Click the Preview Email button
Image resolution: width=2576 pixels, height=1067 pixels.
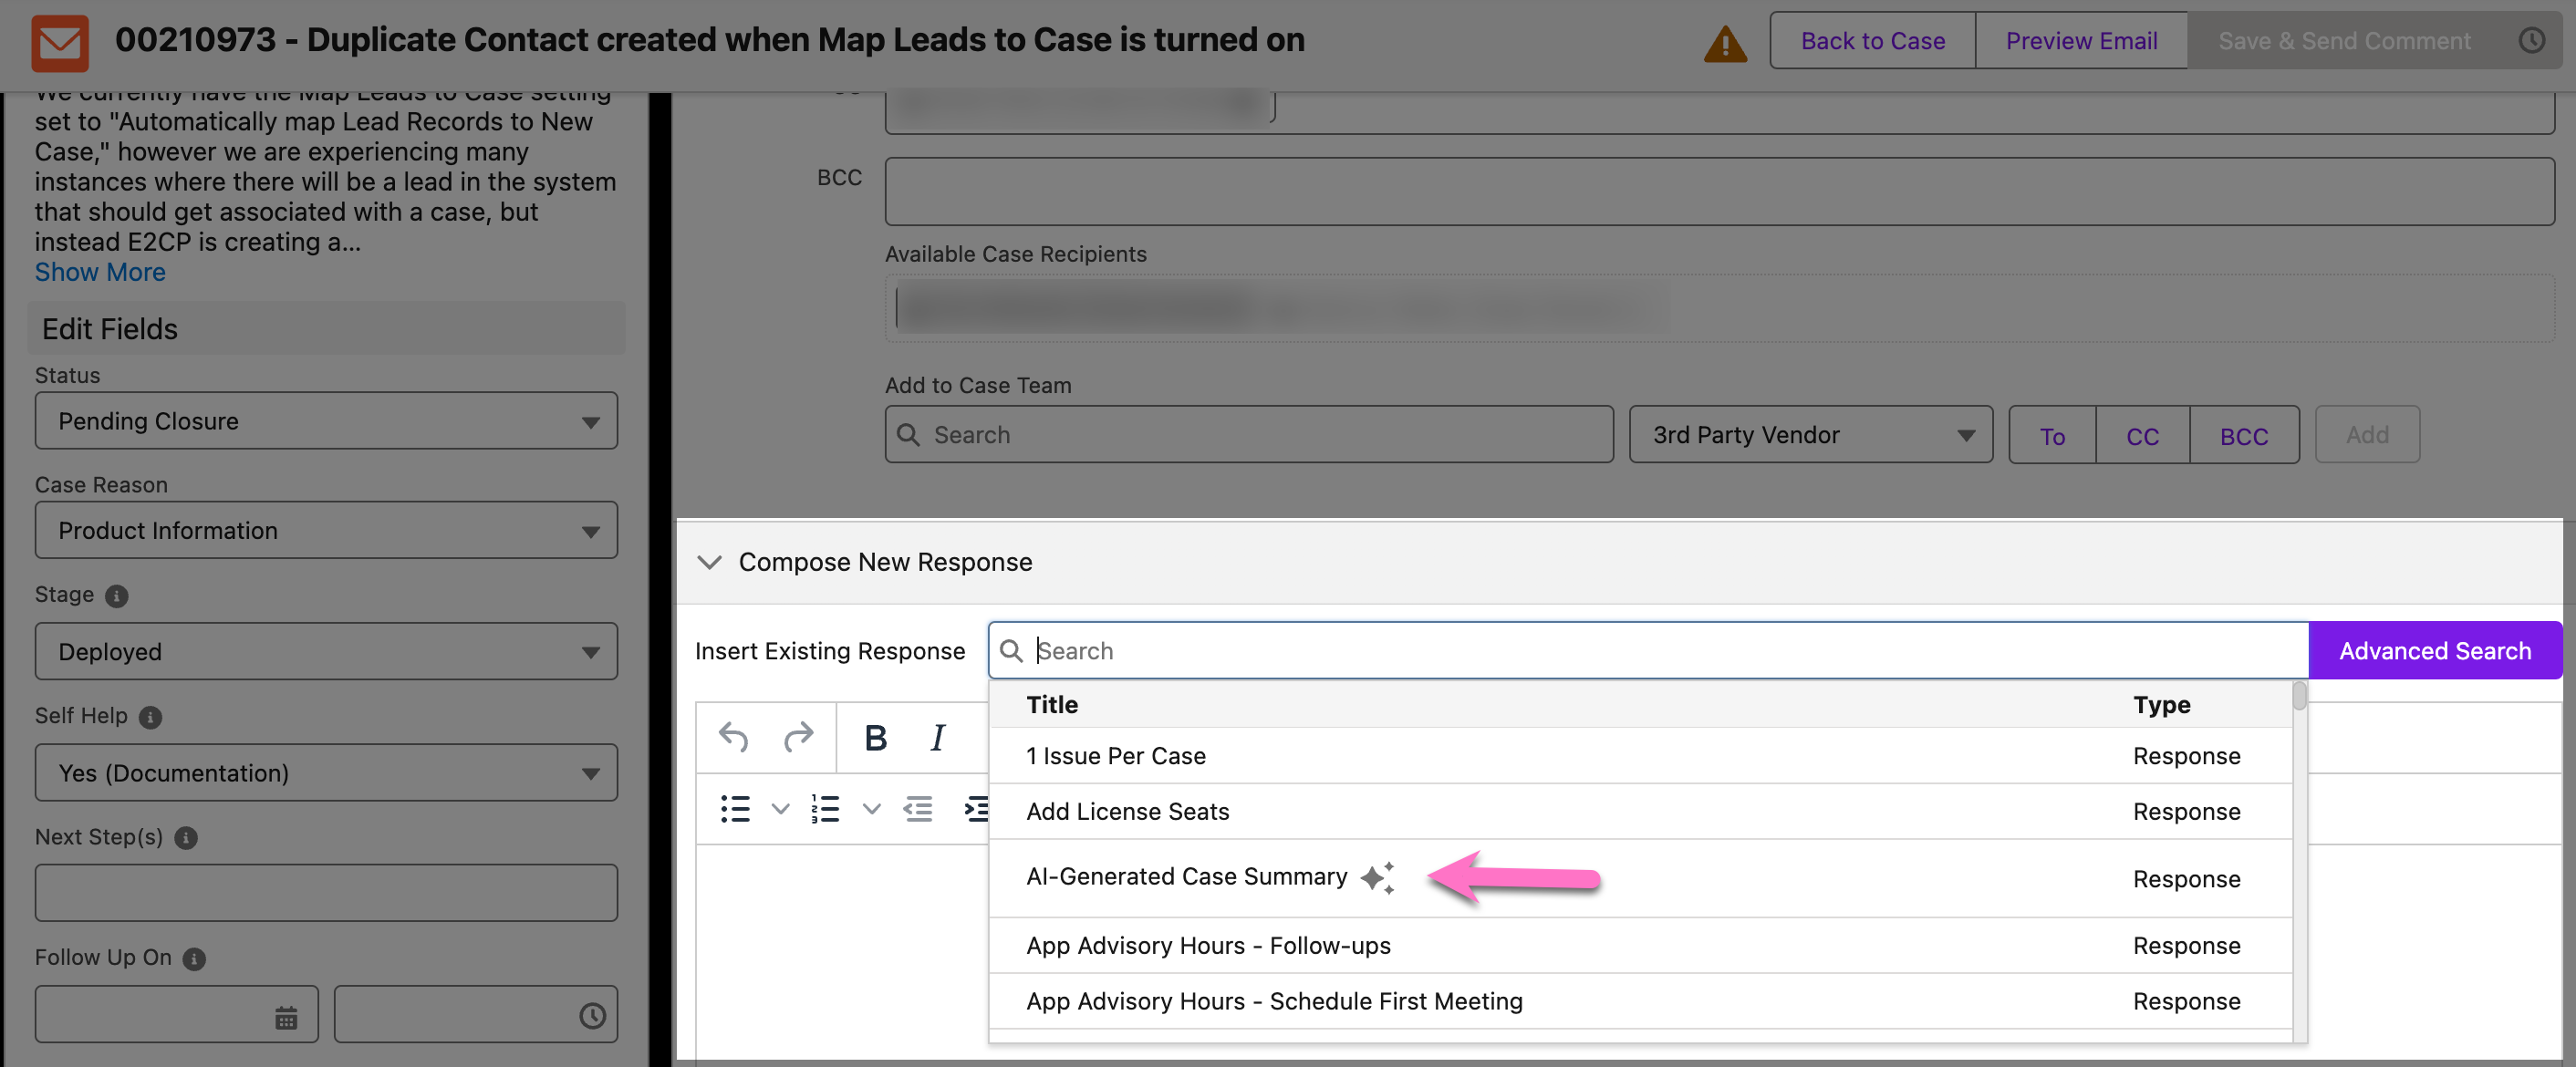click(2081, 41)
